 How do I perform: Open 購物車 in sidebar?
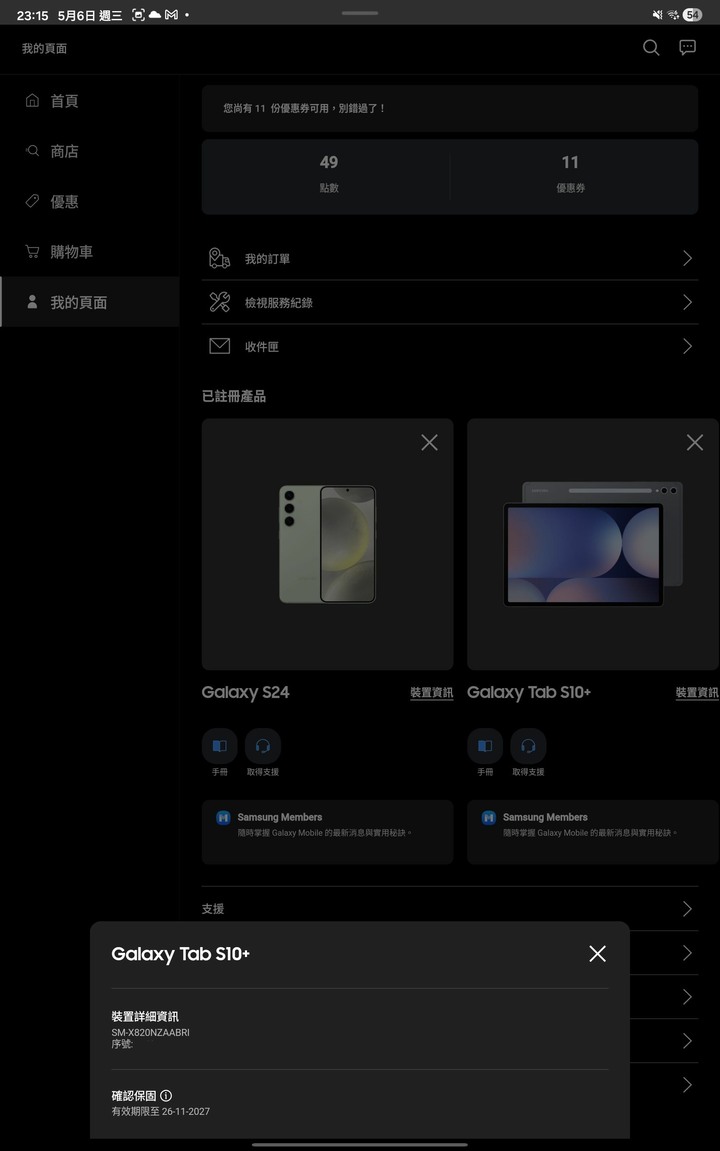(90, 252)
